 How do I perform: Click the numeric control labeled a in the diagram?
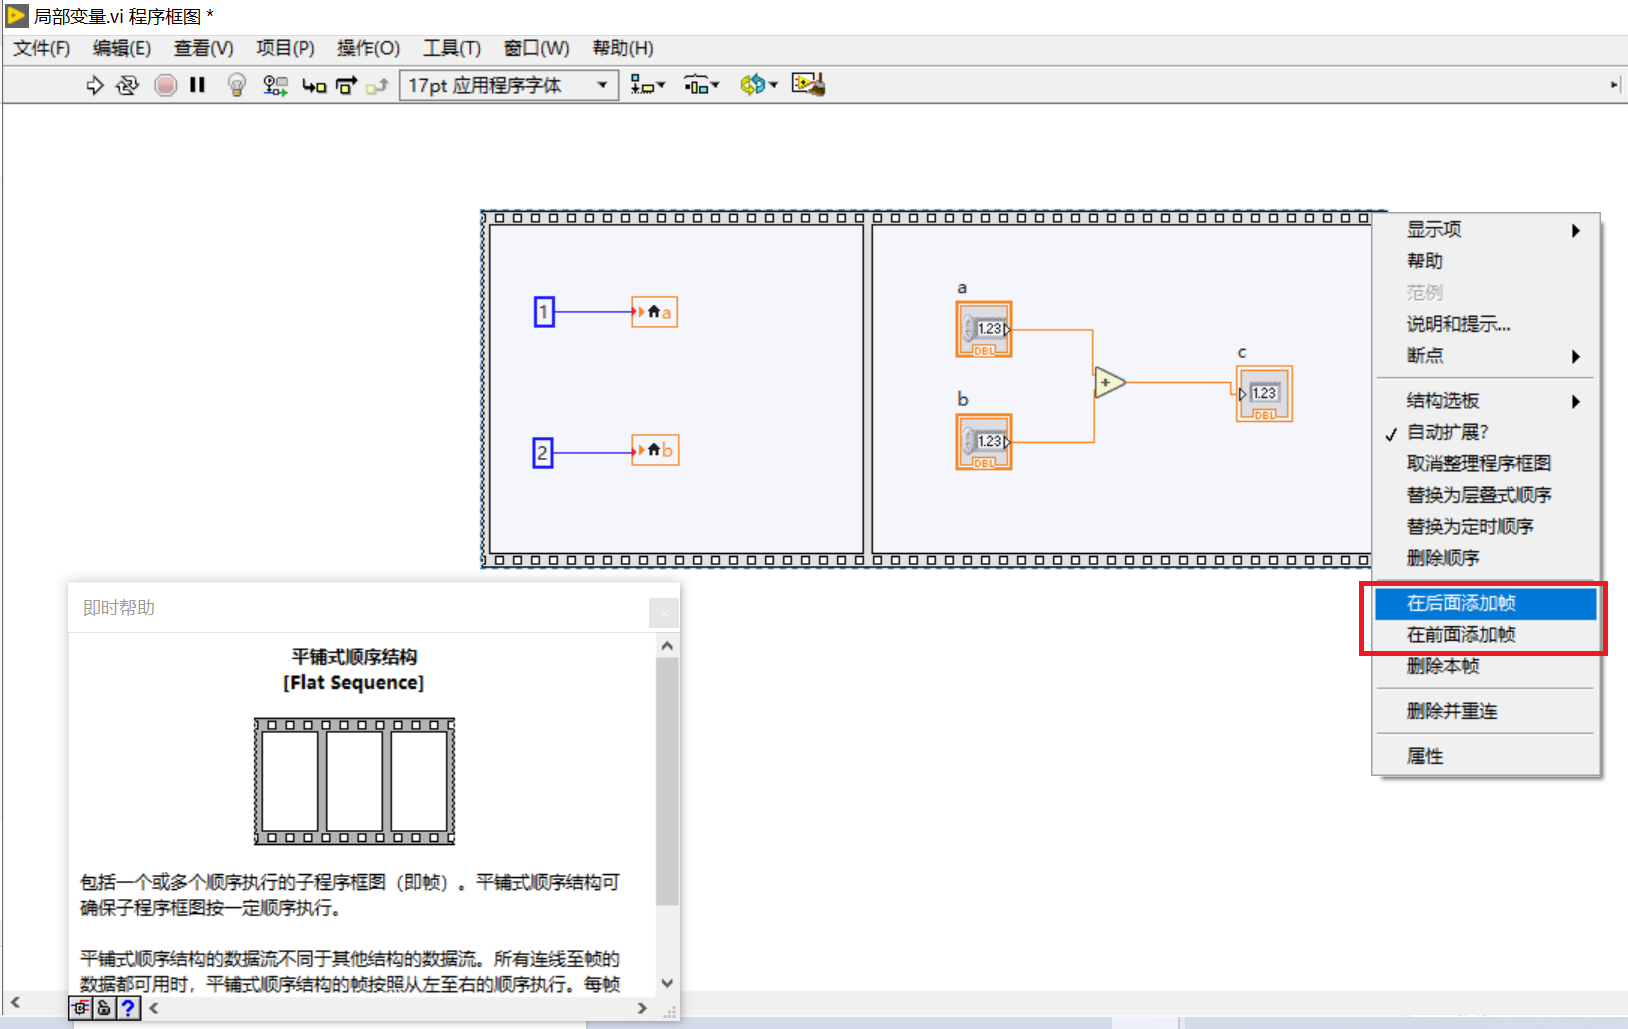983,329
